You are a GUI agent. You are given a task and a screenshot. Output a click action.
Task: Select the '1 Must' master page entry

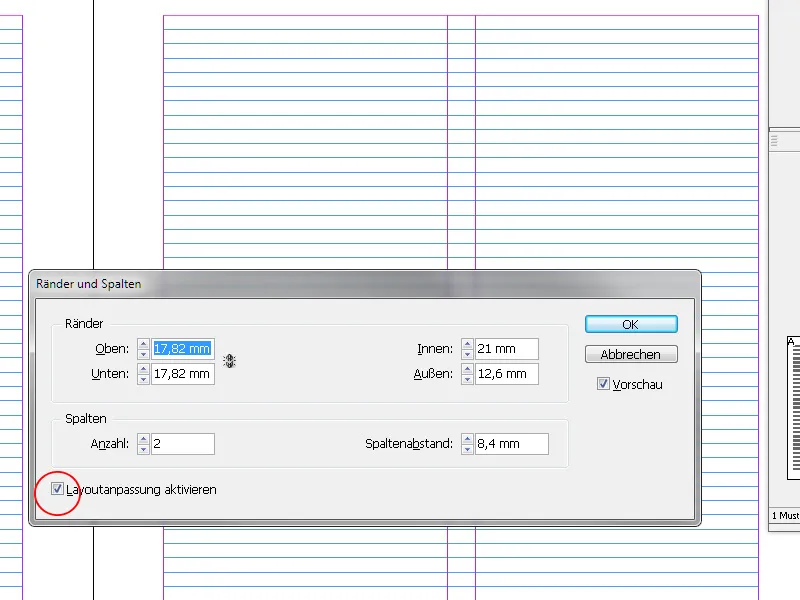786,515
